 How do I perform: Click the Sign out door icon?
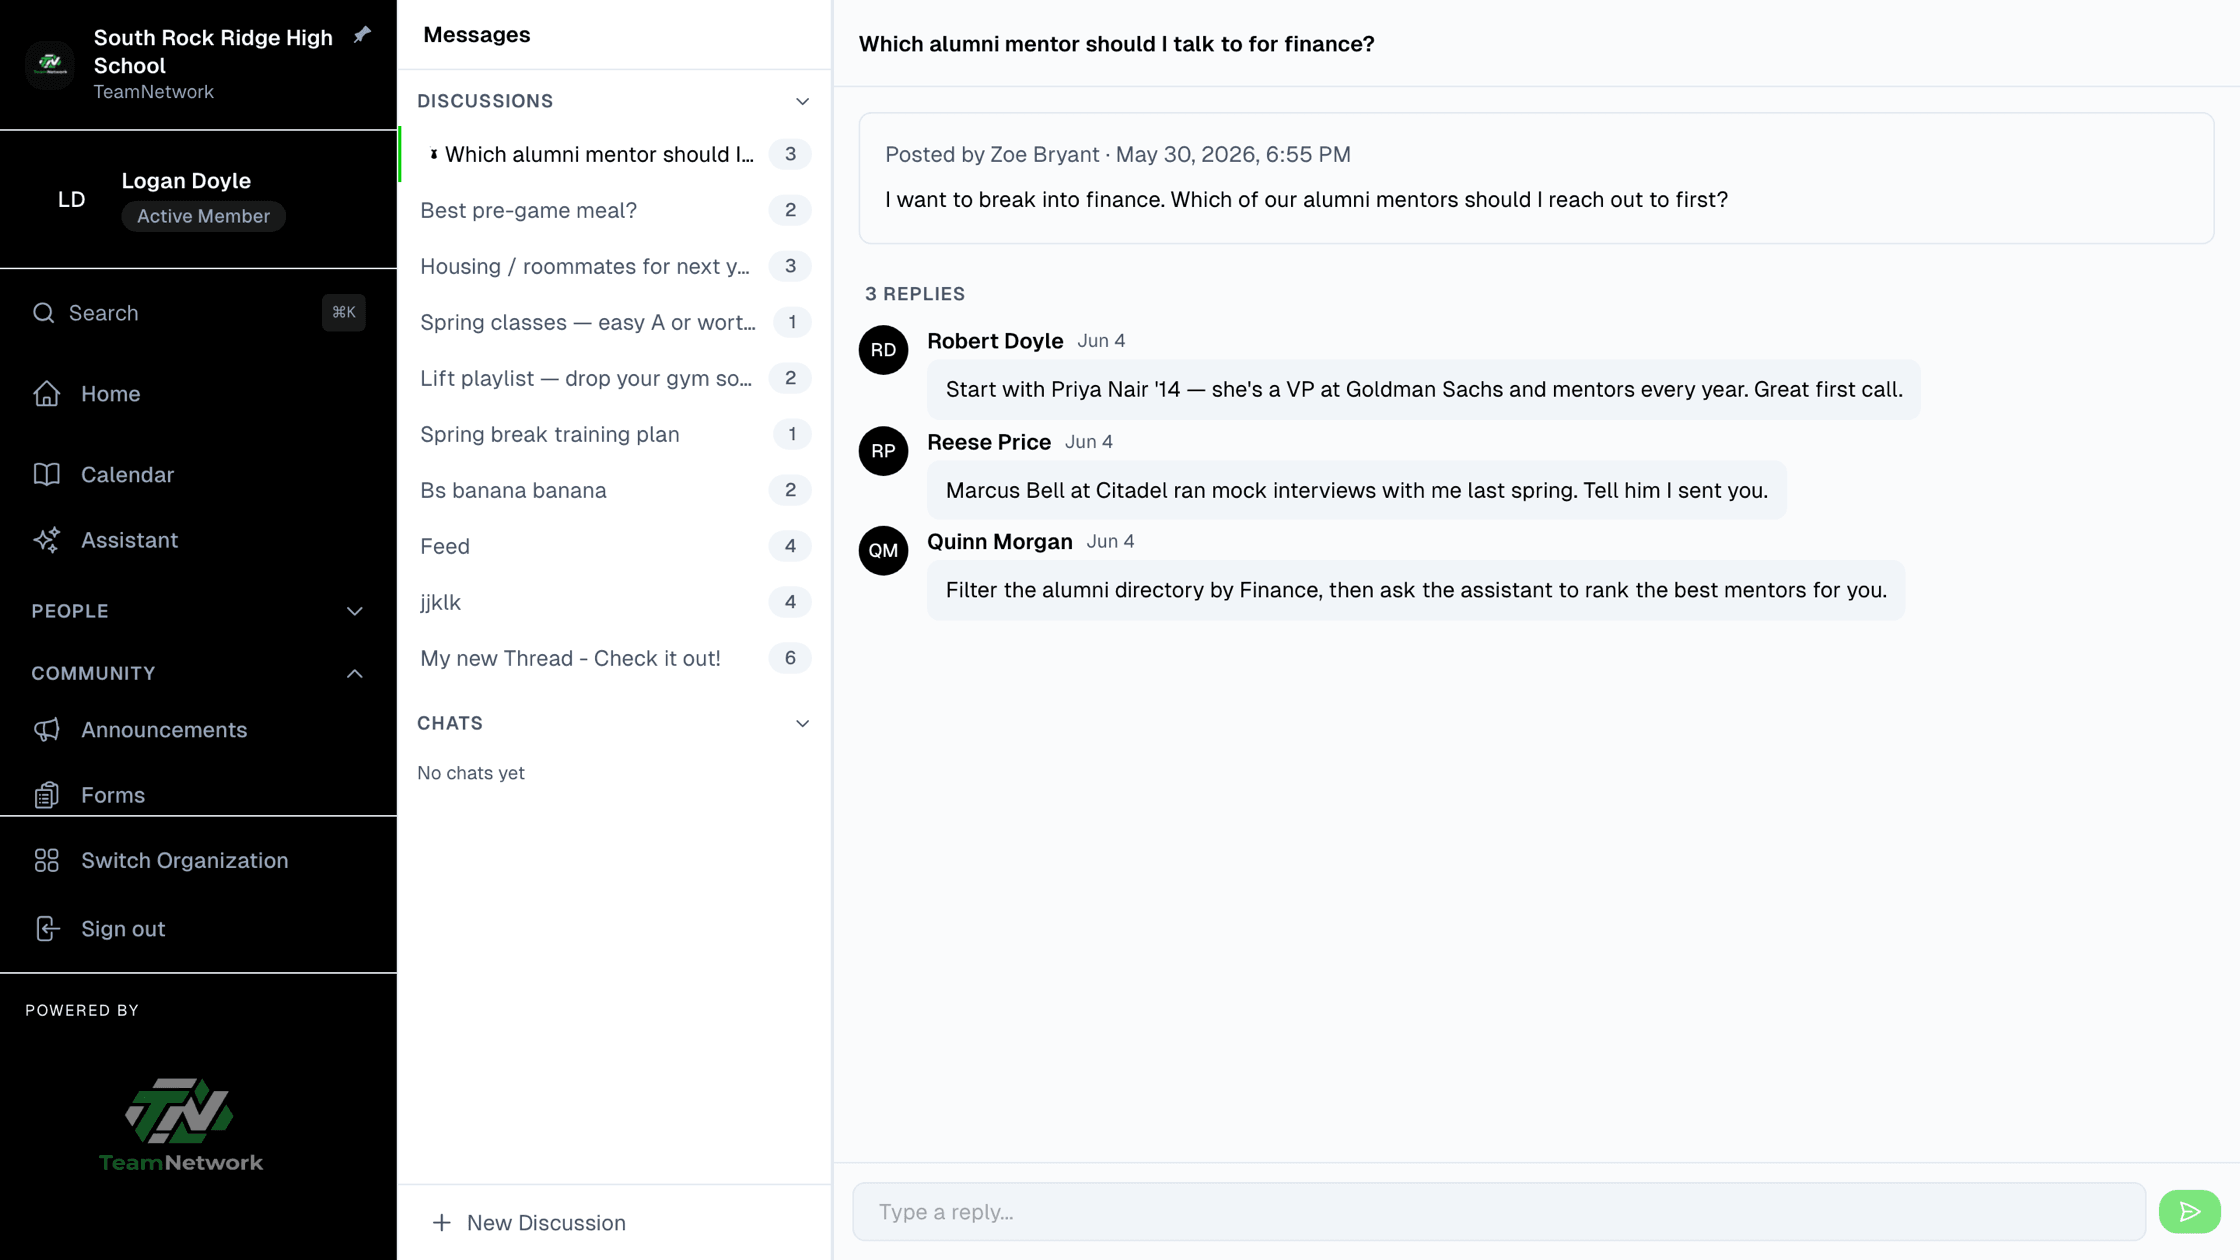tap(47, 929)
